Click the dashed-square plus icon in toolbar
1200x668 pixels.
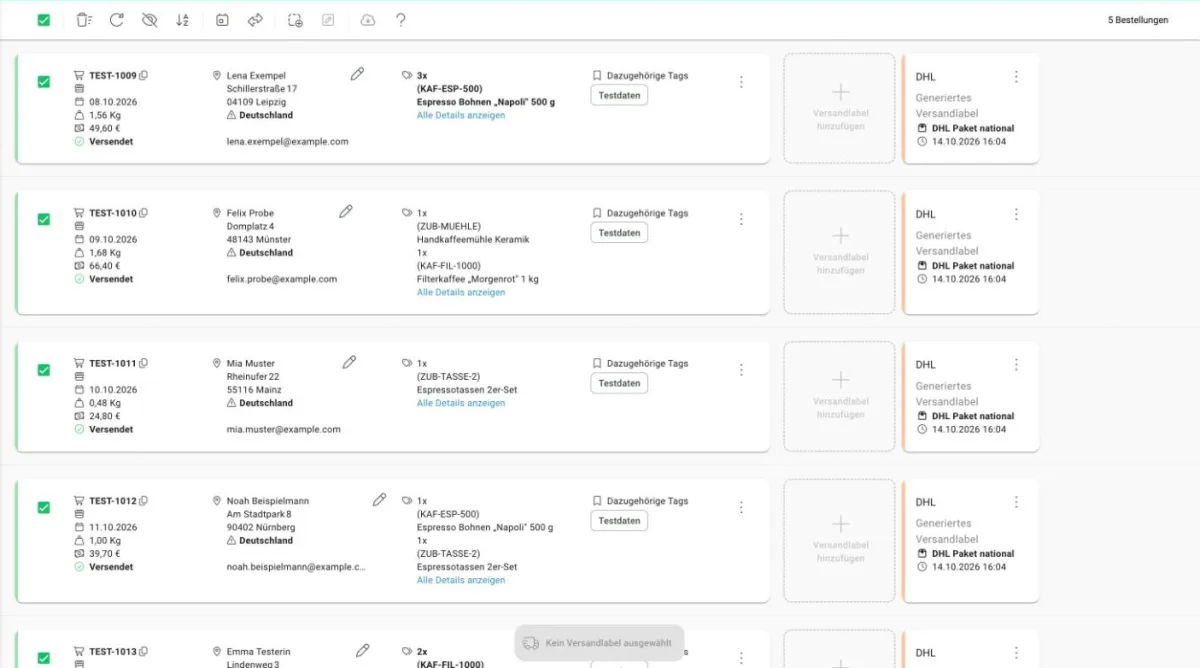click(295, 20)
